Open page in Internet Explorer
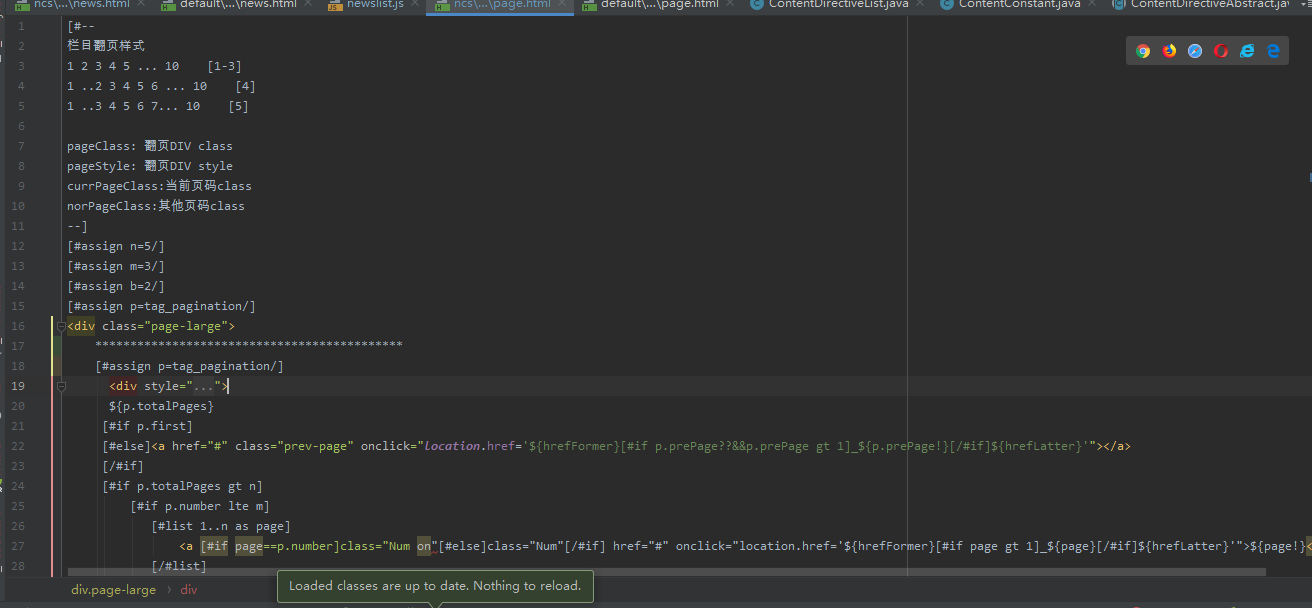This screenshot has height=608, width=1312. point(1247,51)
